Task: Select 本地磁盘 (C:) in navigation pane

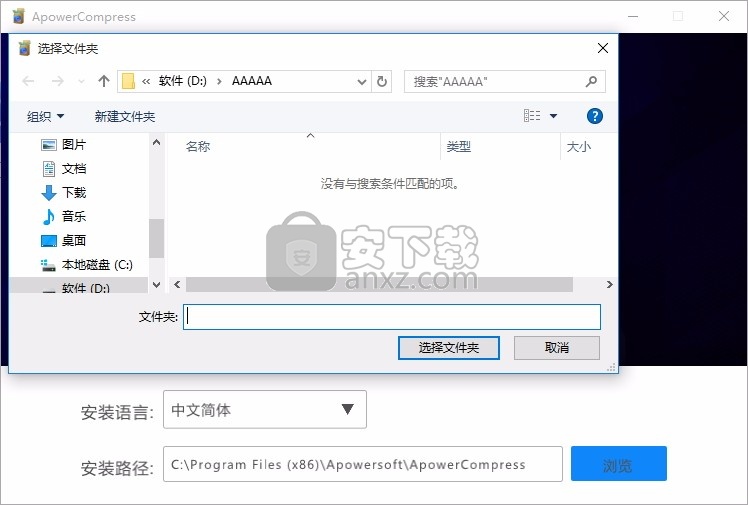Action: [x=97, y=264]
